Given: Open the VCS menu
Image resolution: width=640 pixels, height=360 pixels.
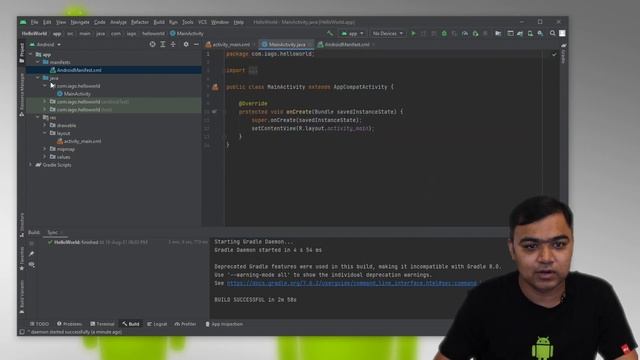Looking at the screenshot, I should point(202,22).
